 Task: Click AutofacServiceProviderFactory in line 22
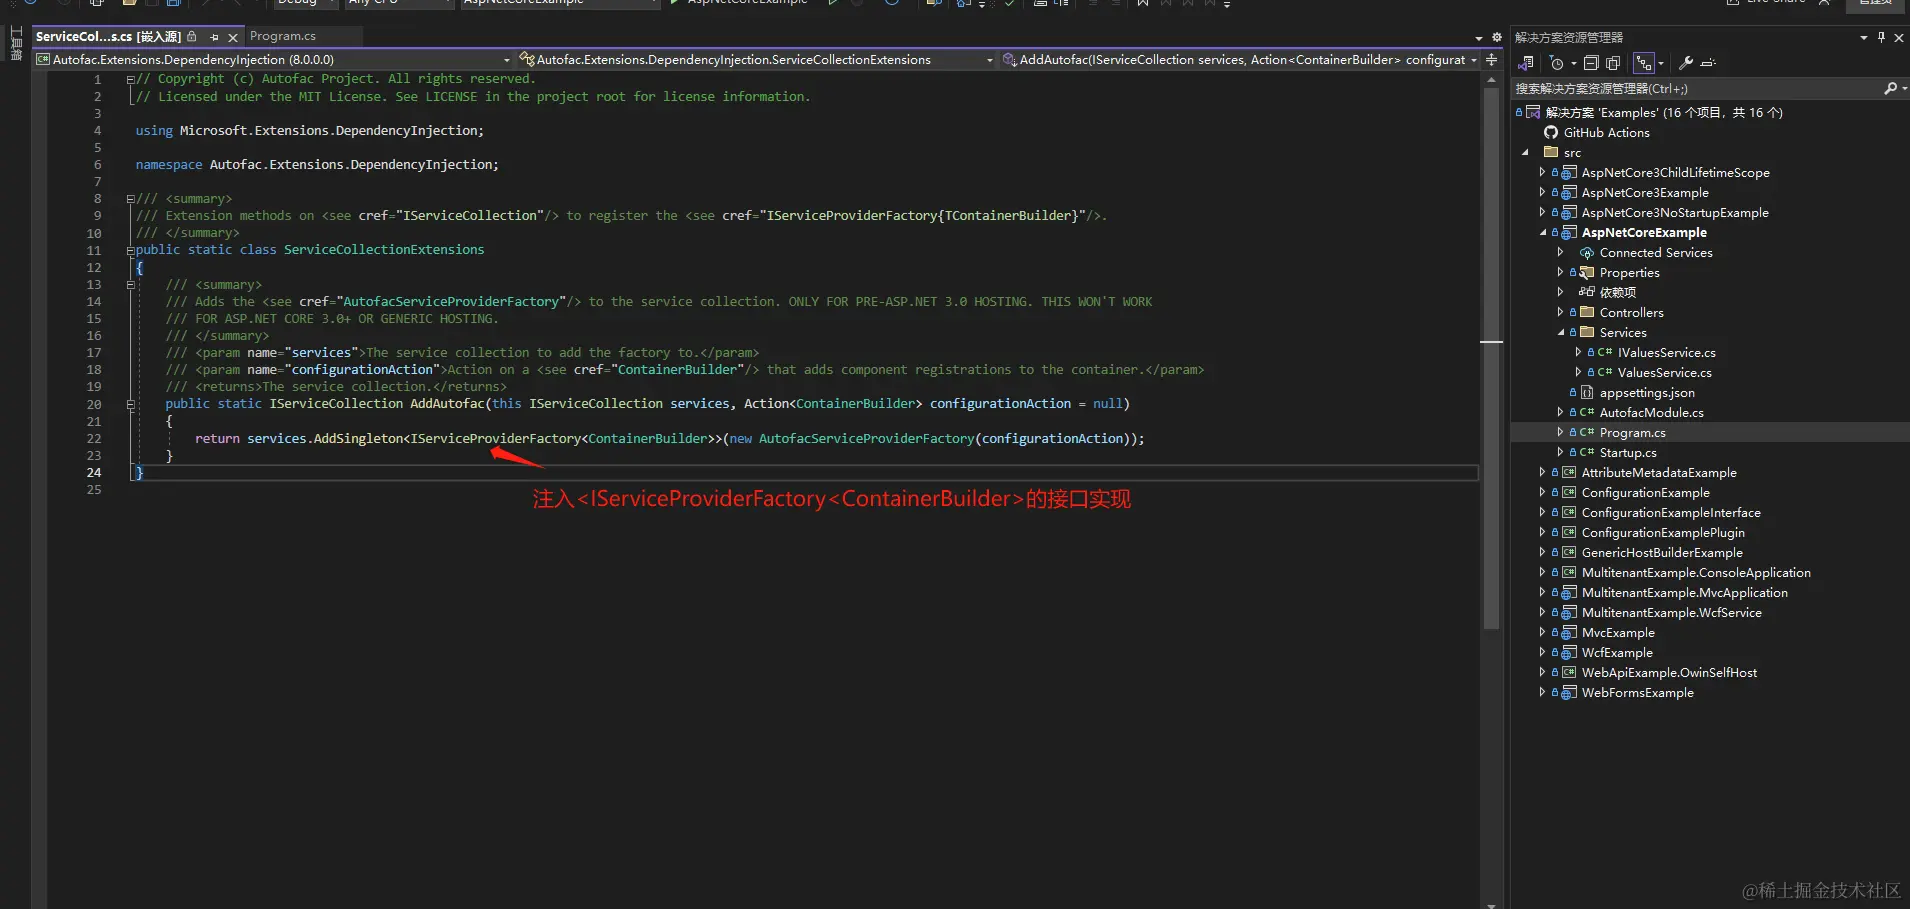866,439
